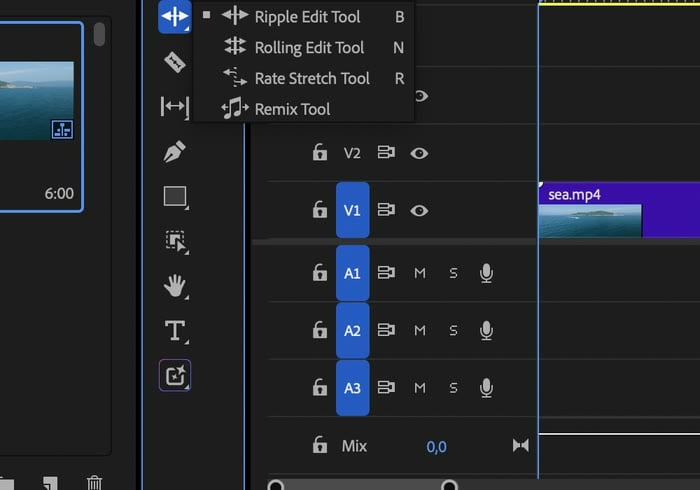The image size is (700, 490).
Task: Enable voice-over record on A3
Action: (486, 388)
